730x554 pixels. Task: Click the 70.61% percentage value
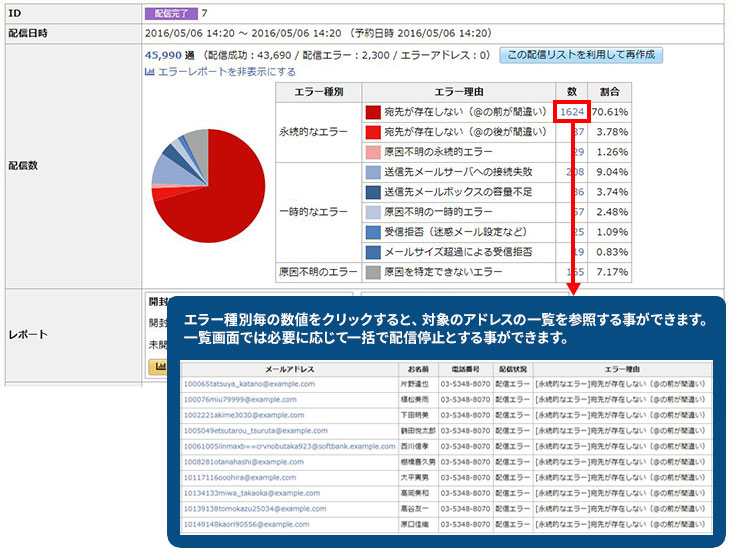point(610,112)
